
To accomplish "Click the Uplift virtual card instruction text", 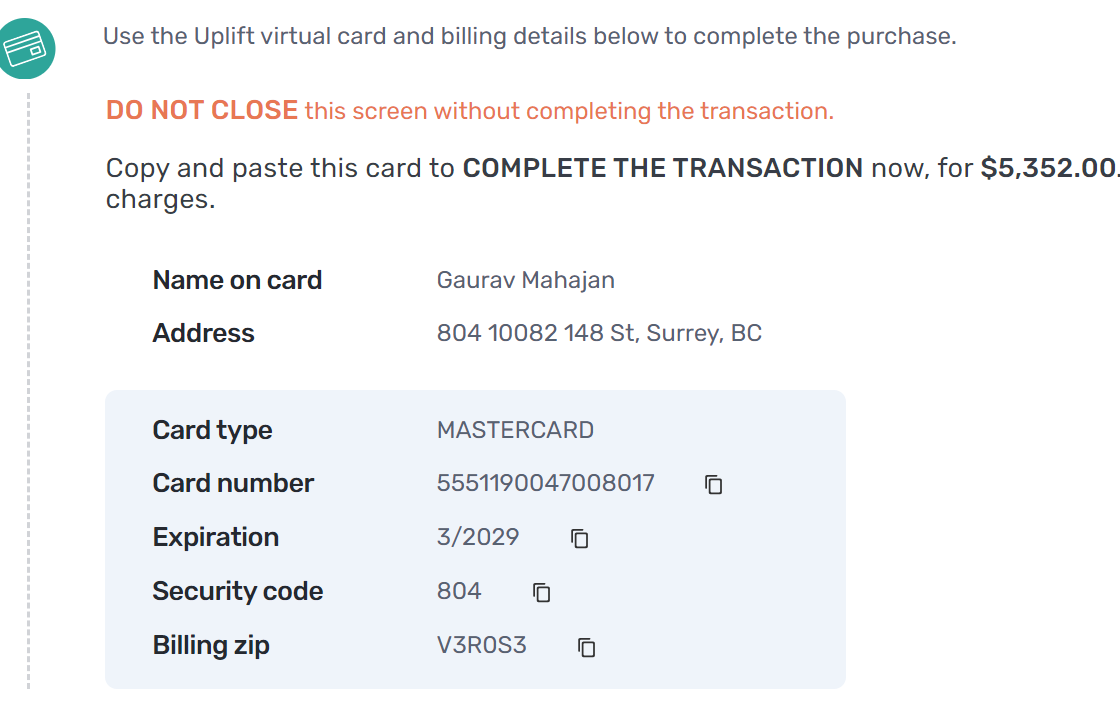I will (x=529, y=37).
